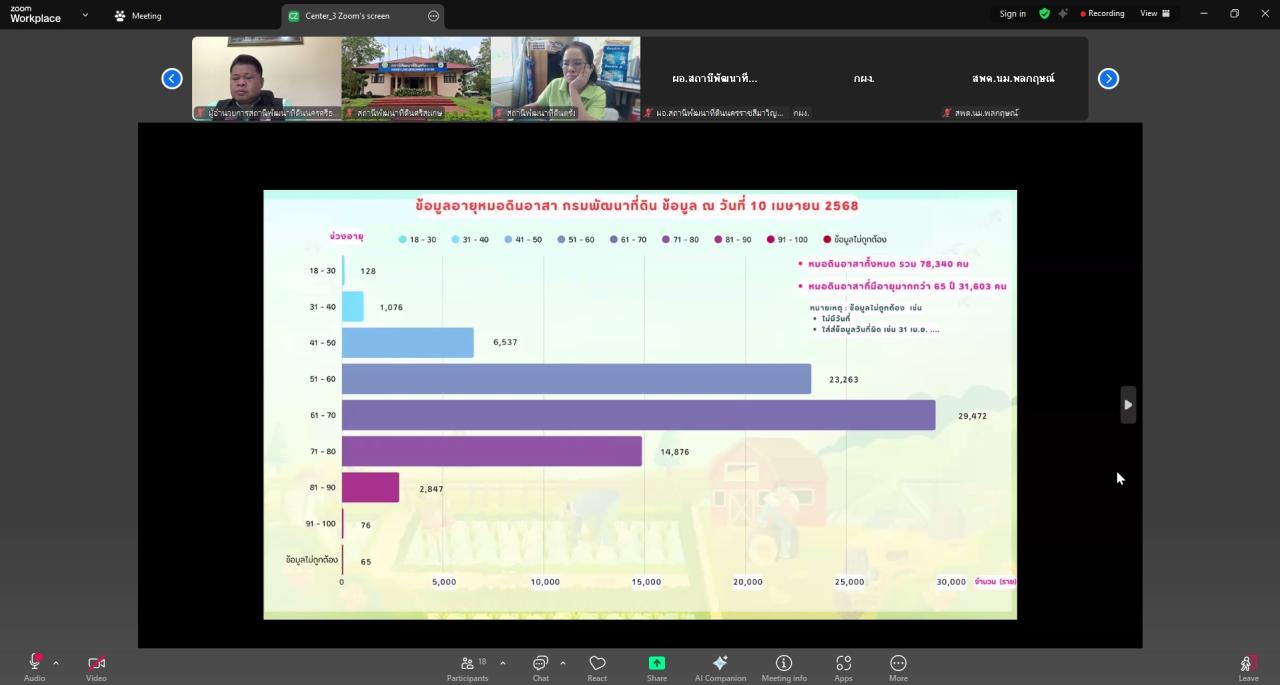
Task: Click the green Share screen icon
Action: coord(656,663)
